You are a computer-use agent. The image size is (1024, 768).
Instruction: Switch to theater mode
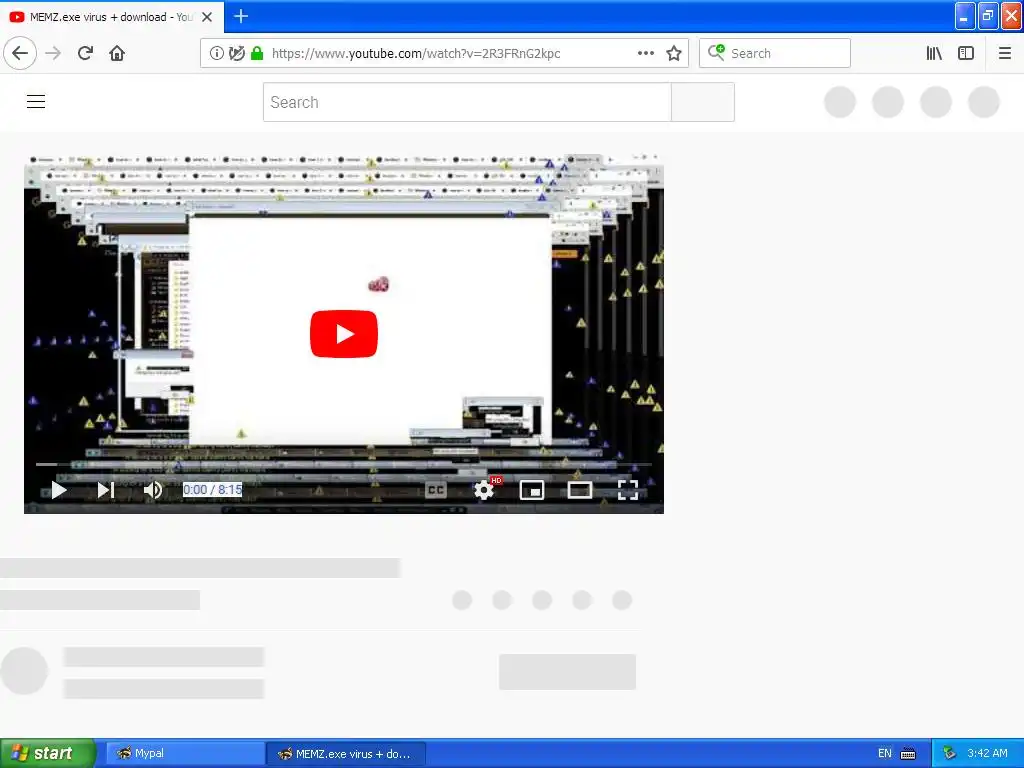579,490
